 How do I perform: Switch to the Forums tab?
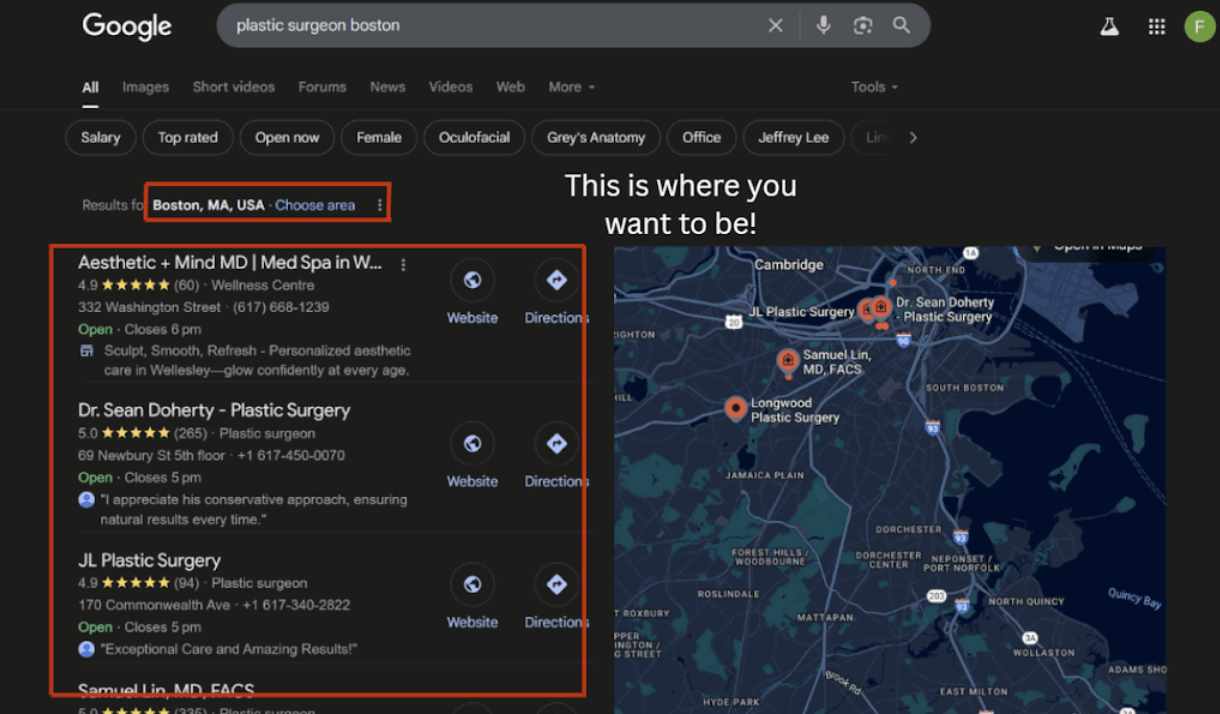point(322,87)
